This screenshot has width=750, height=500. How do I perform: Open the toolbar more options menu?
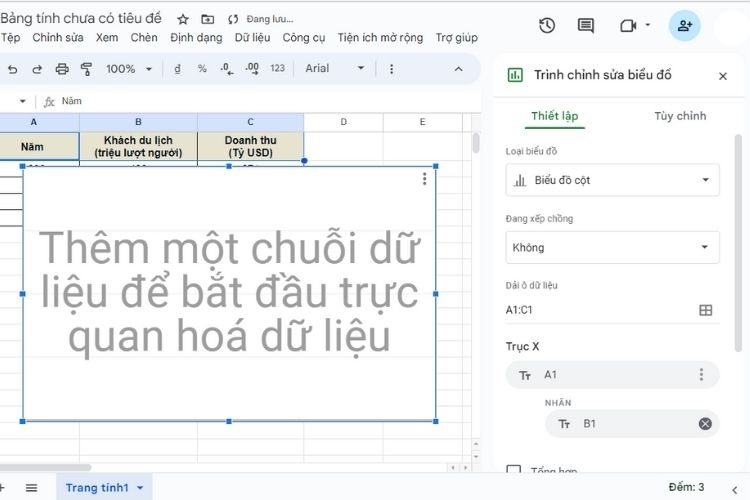(391, 69)
